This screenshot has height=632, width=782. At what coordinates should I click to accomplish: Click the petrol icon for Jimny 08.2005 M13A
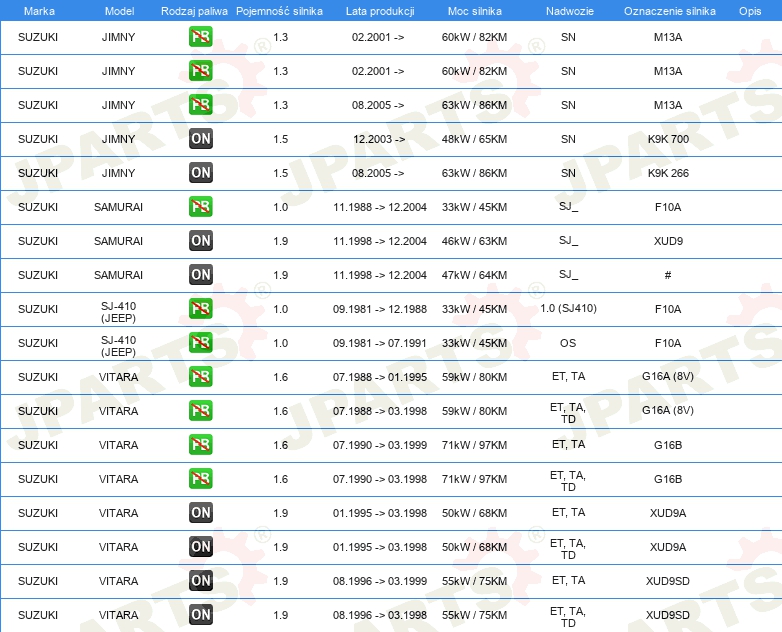pos(200,105)
